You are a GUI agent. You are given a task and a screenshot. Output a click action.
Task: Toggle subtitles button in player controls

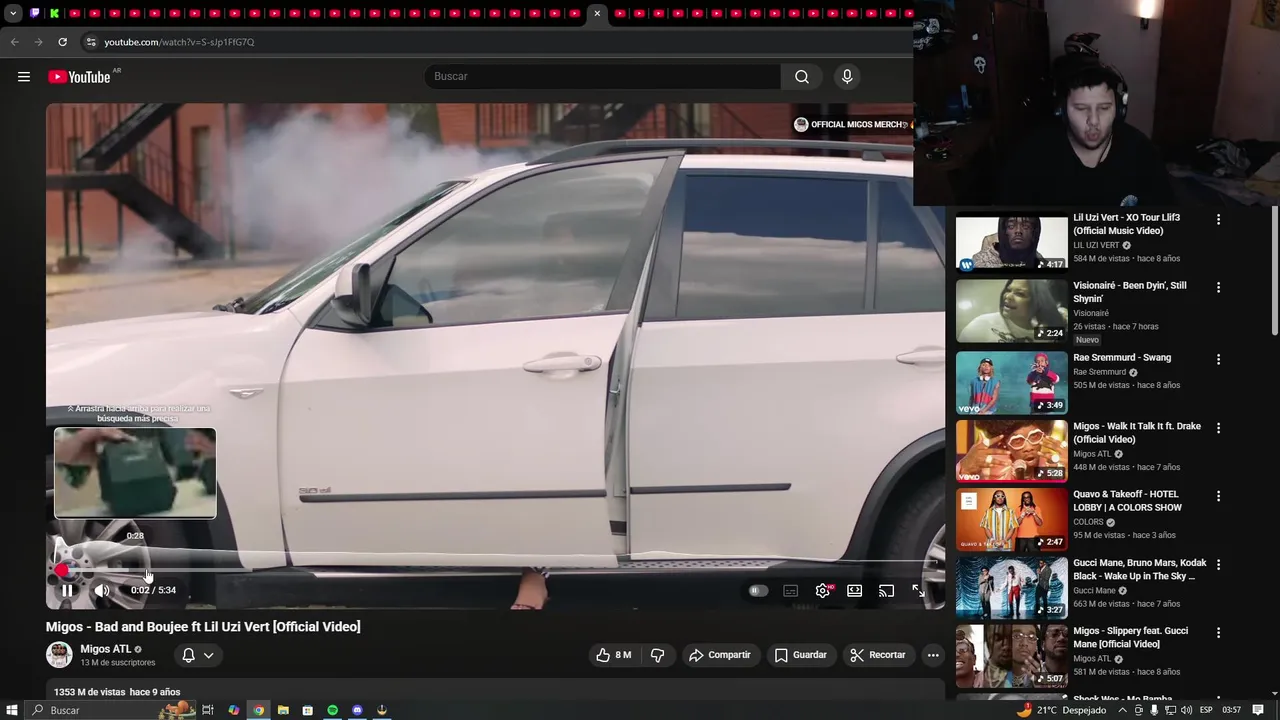tap(790, 591)
